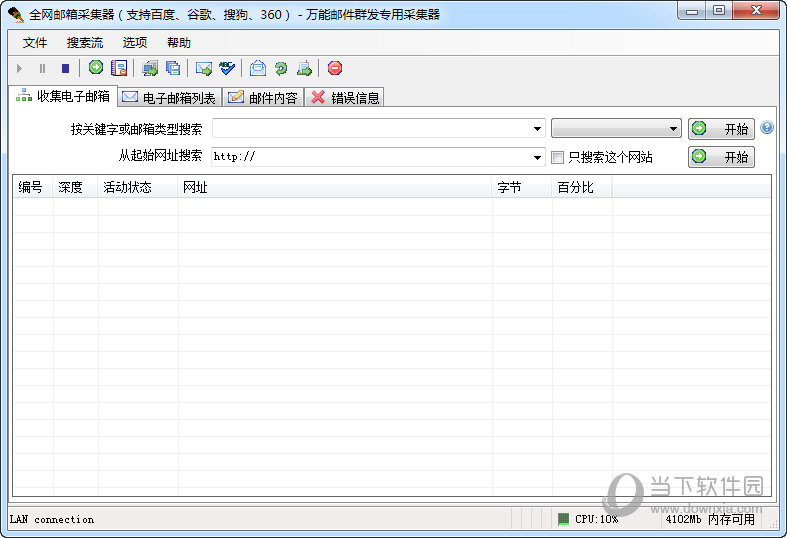
Task: Minimize the application window
Action: point(692,11)
